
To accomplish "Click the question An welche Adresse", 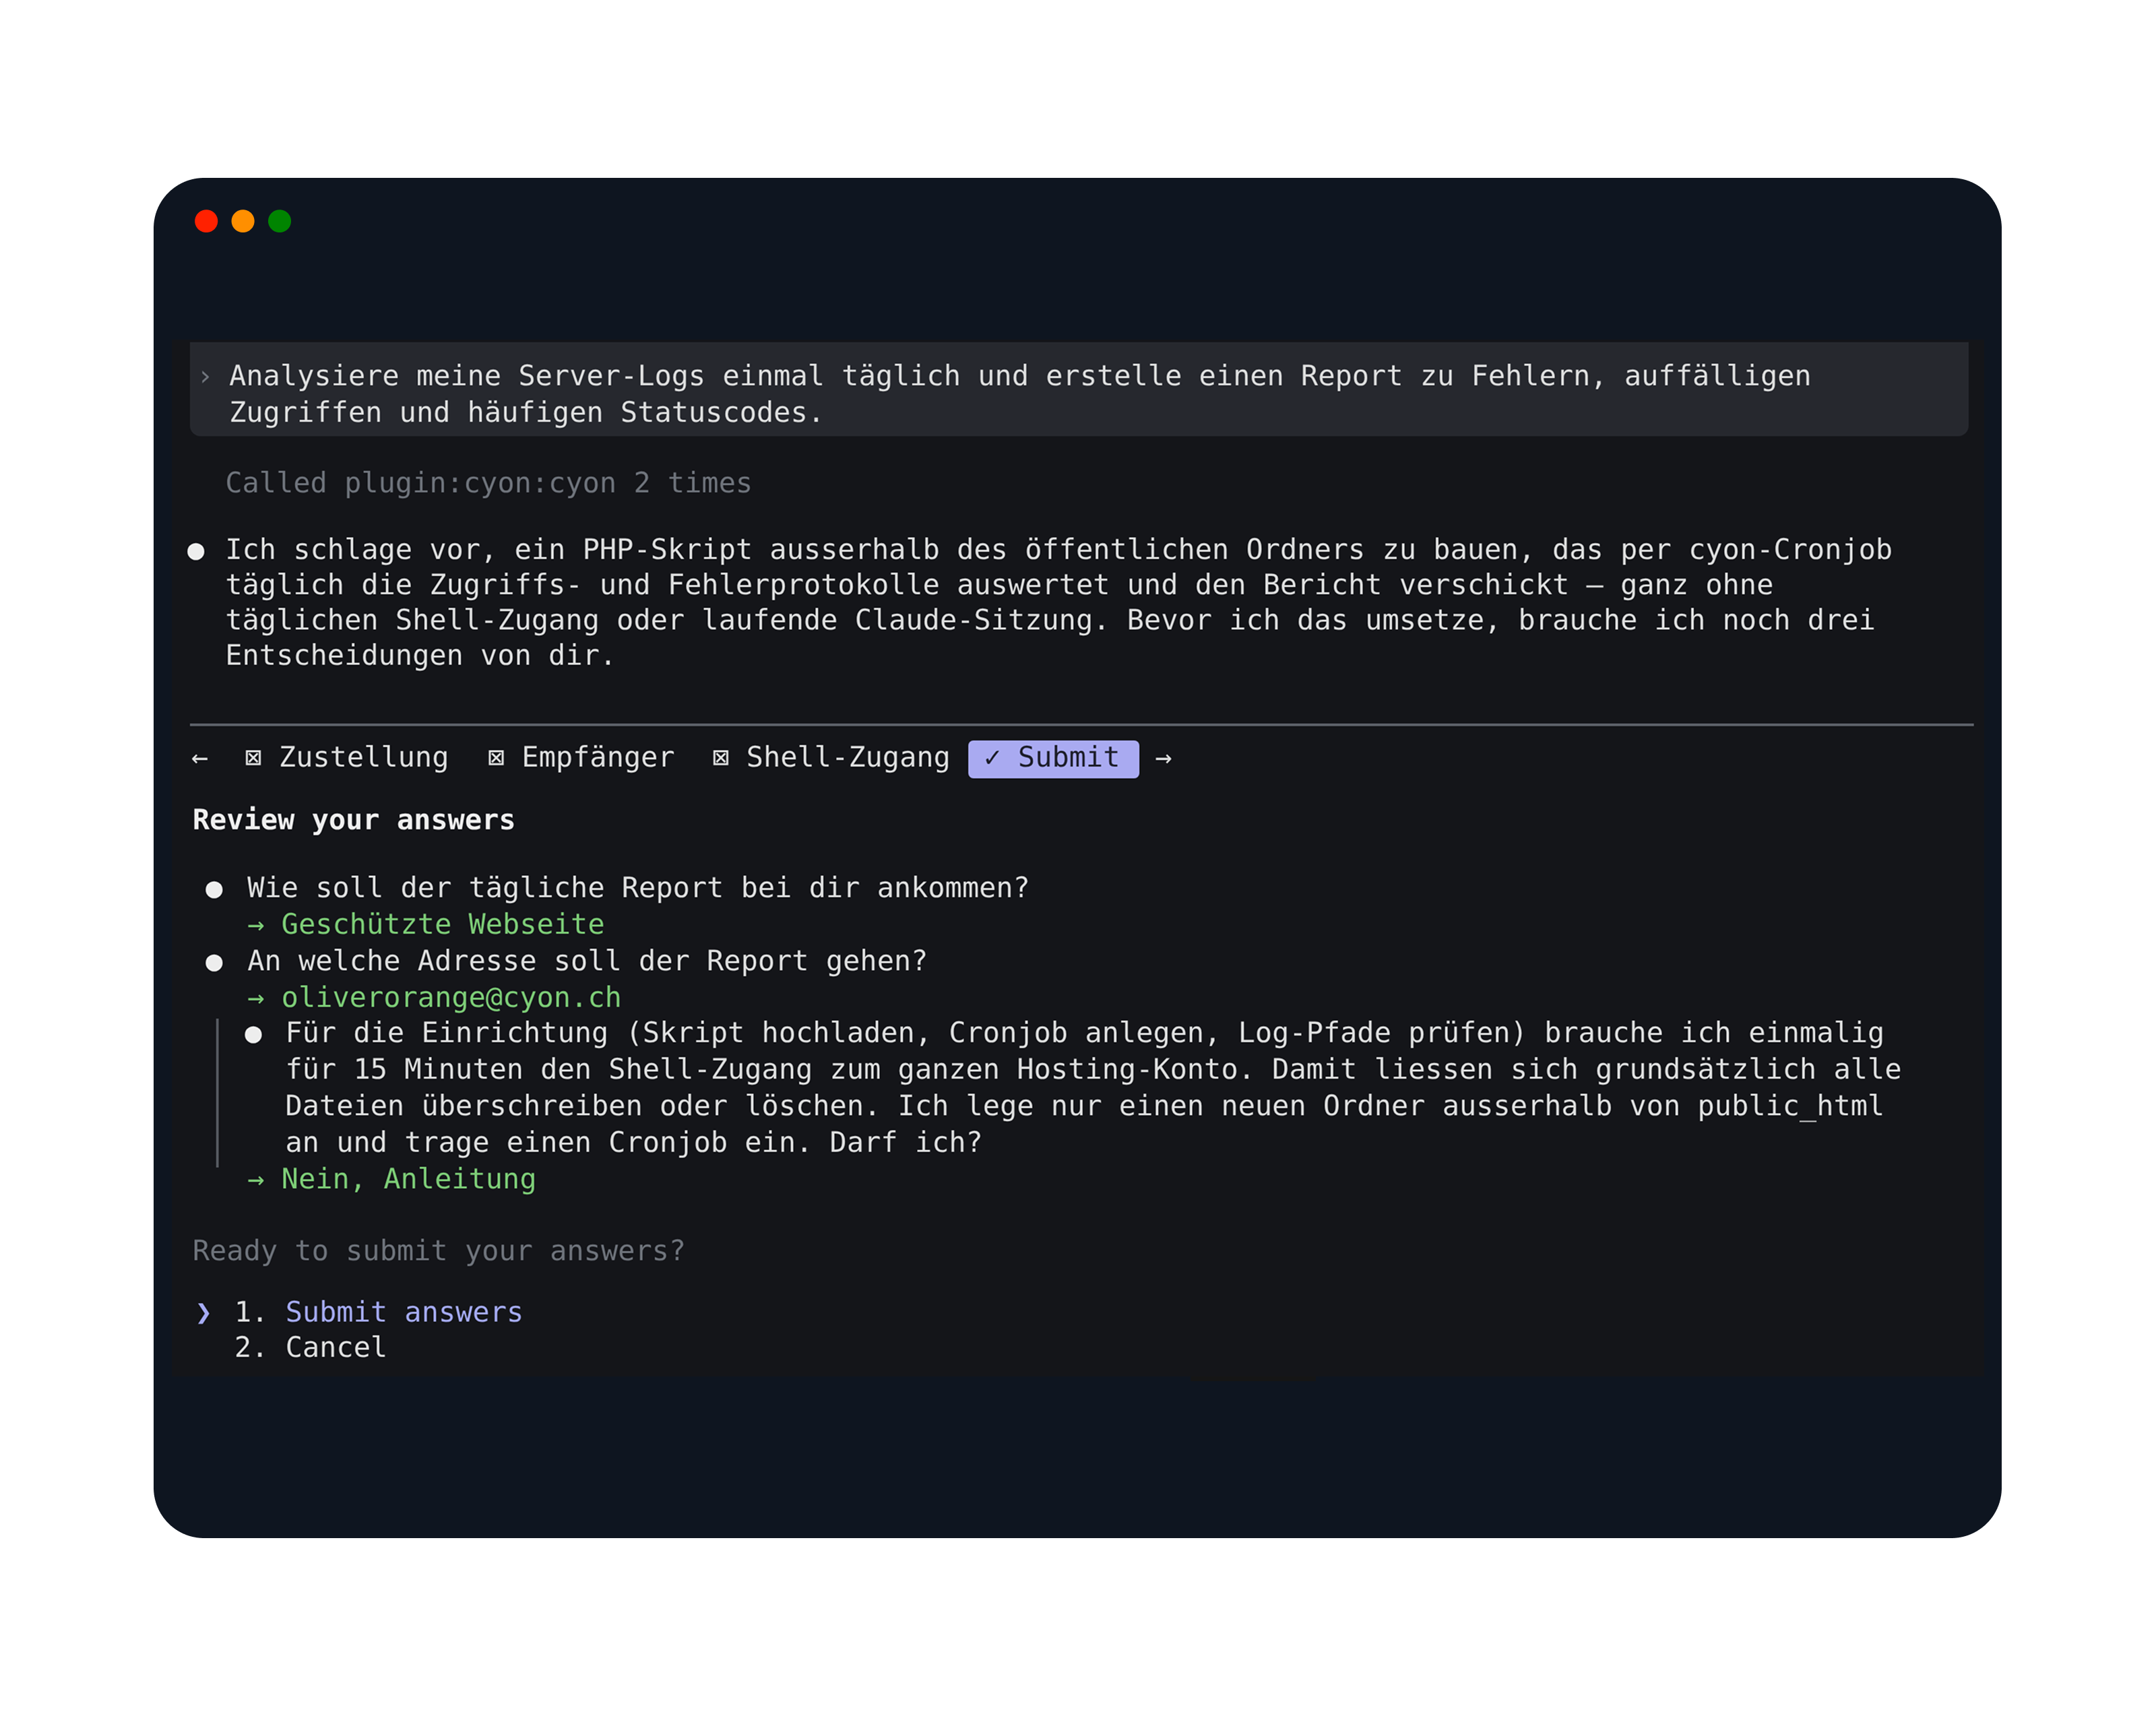I will point(587,961).
